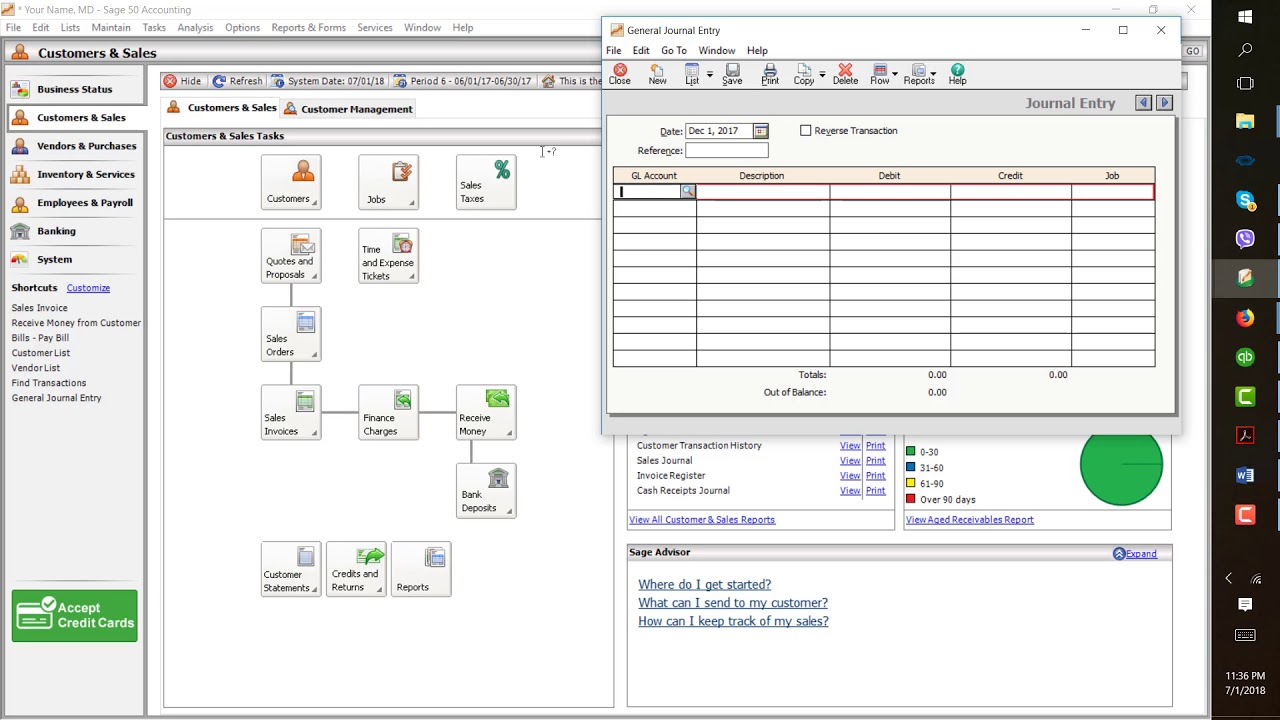Go to next journal entry arrow

1164,103
